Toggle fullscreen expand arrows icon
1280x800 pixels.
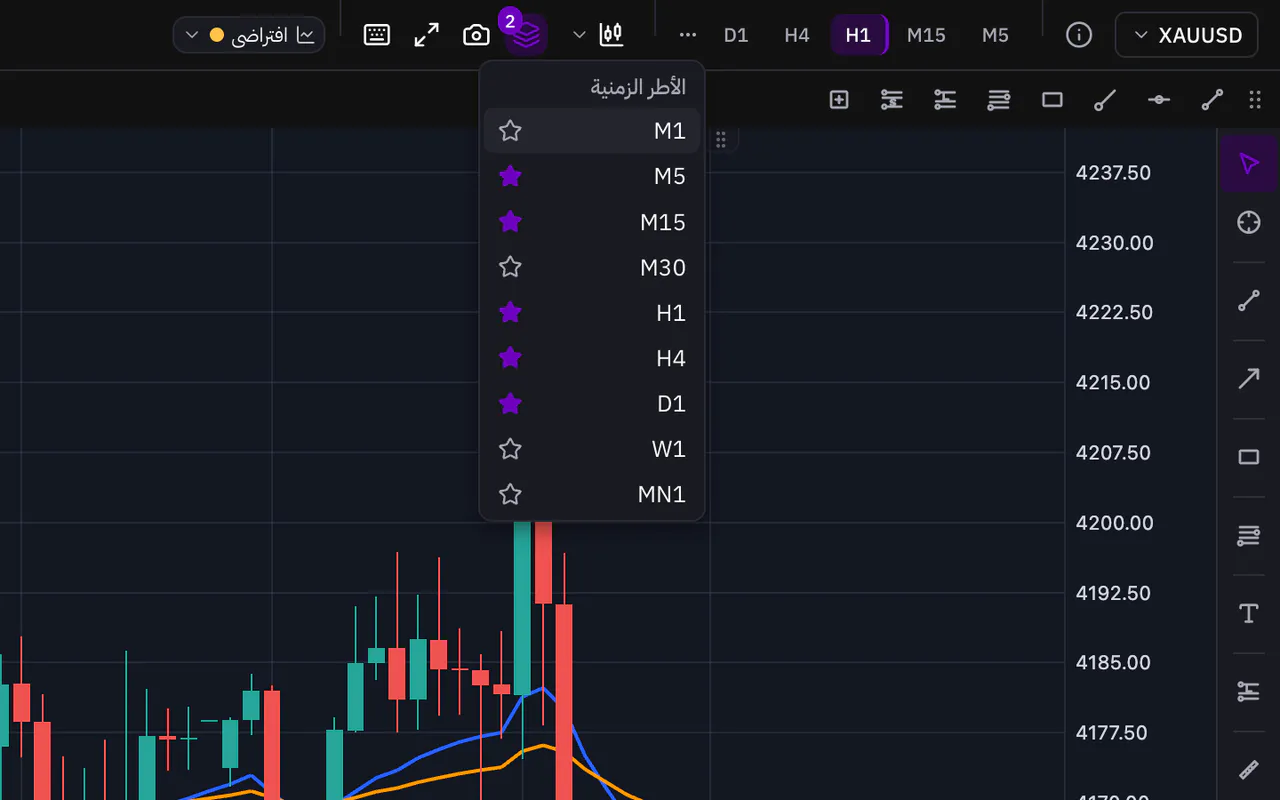[x=427, y=35]
